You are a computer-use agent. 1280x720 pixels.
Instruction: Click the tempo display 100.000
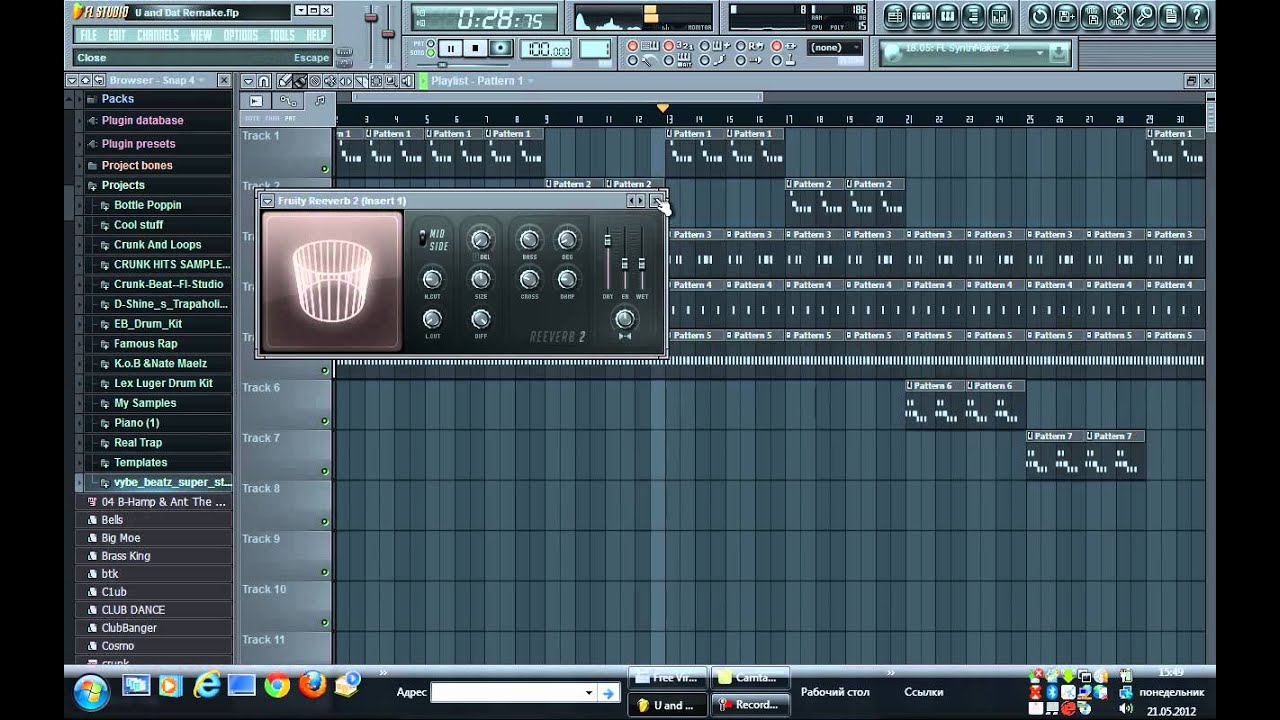click(546, 48)
